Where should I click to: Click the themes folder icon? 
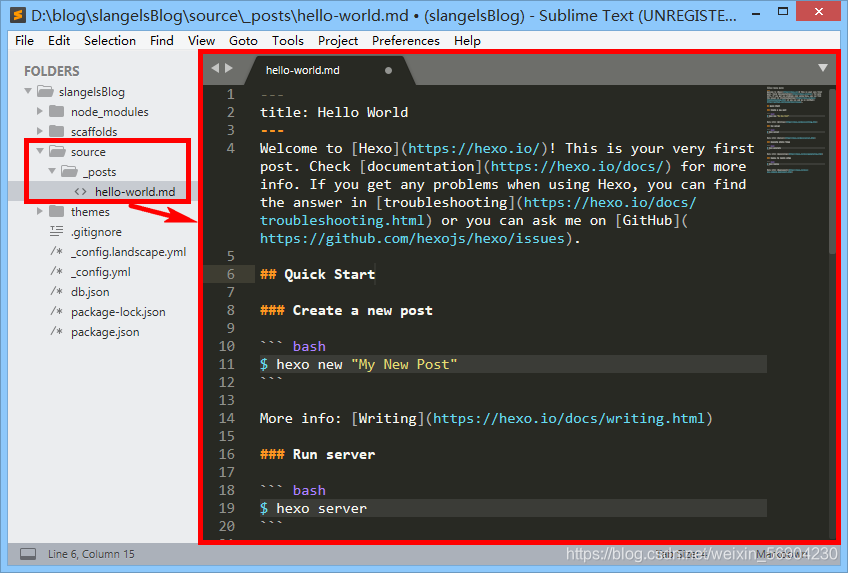[56, 211]
